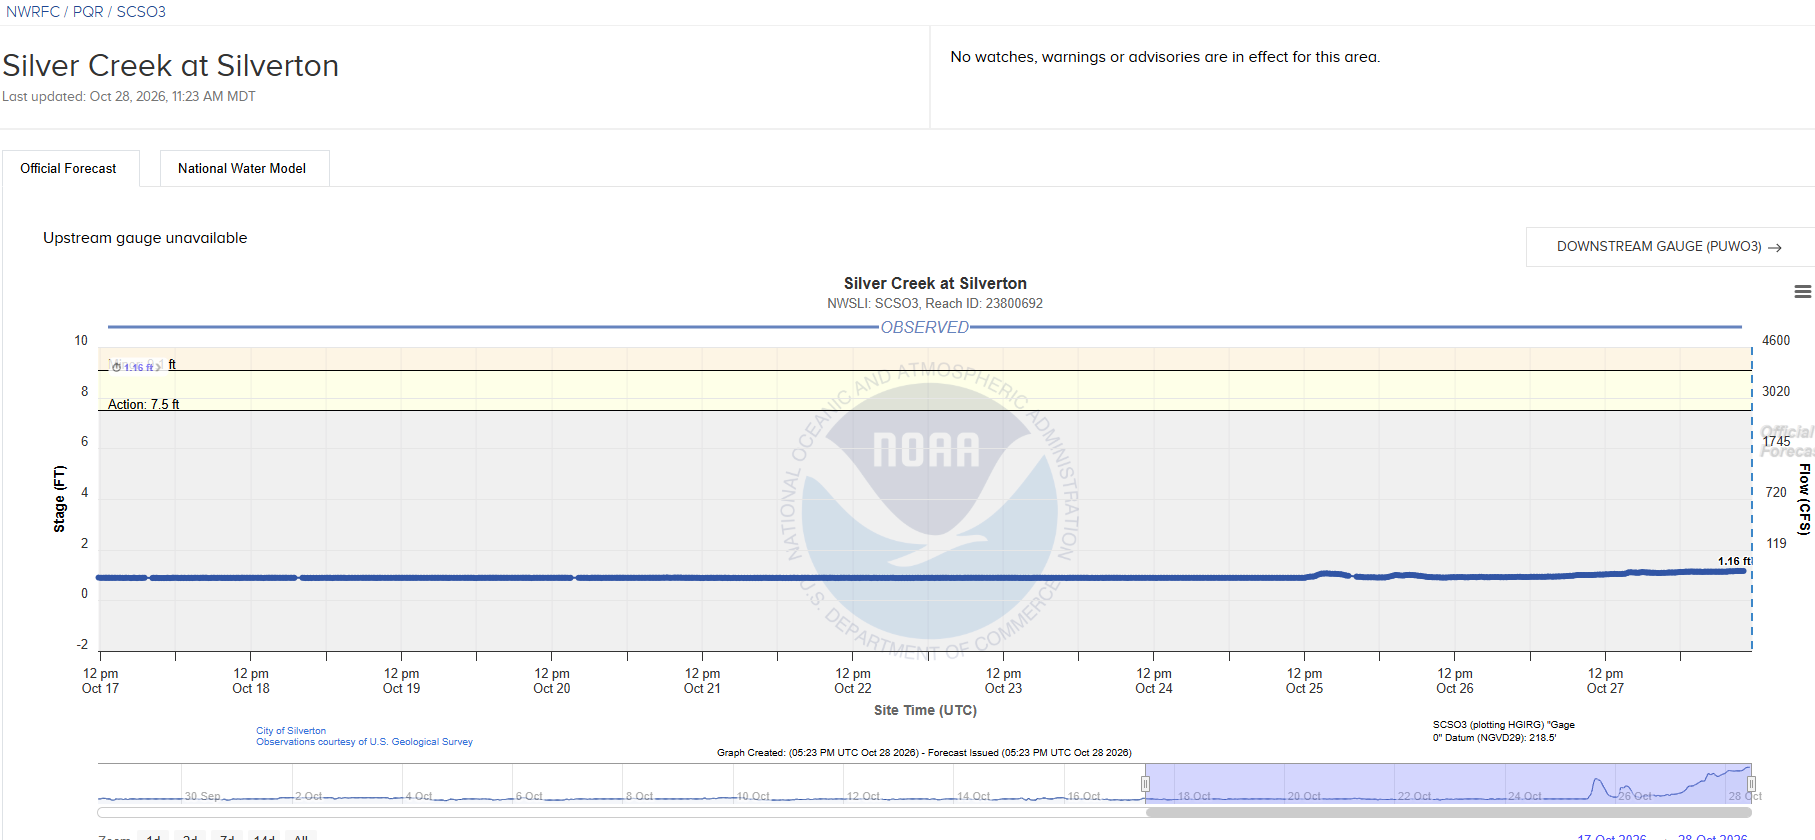Click the 'Flow (CFS)' axis title

(x=1804, y=499)
